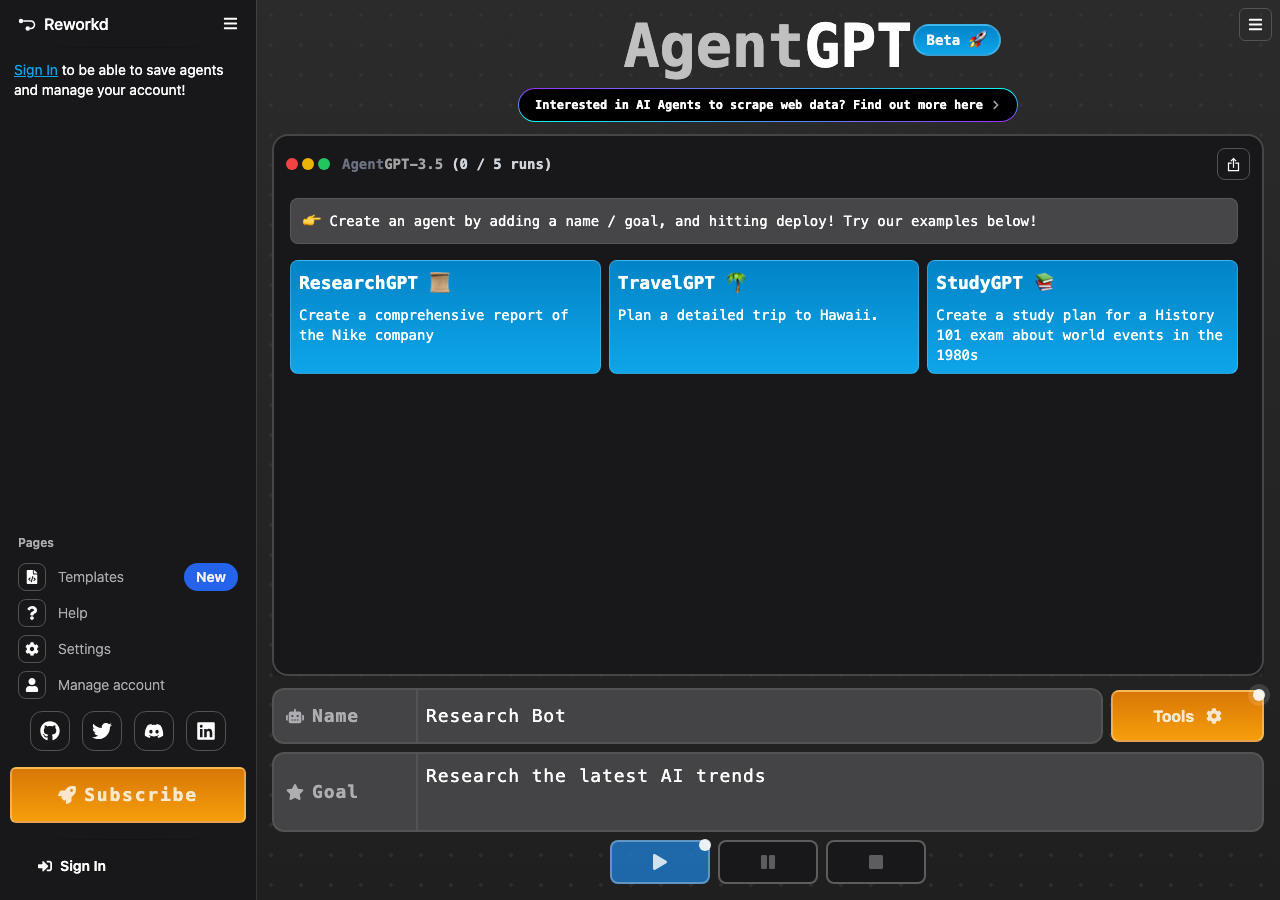Click the yellow window dot
Screen dimensions: 1280x900
pyautogui.click(x=308, y=164)
